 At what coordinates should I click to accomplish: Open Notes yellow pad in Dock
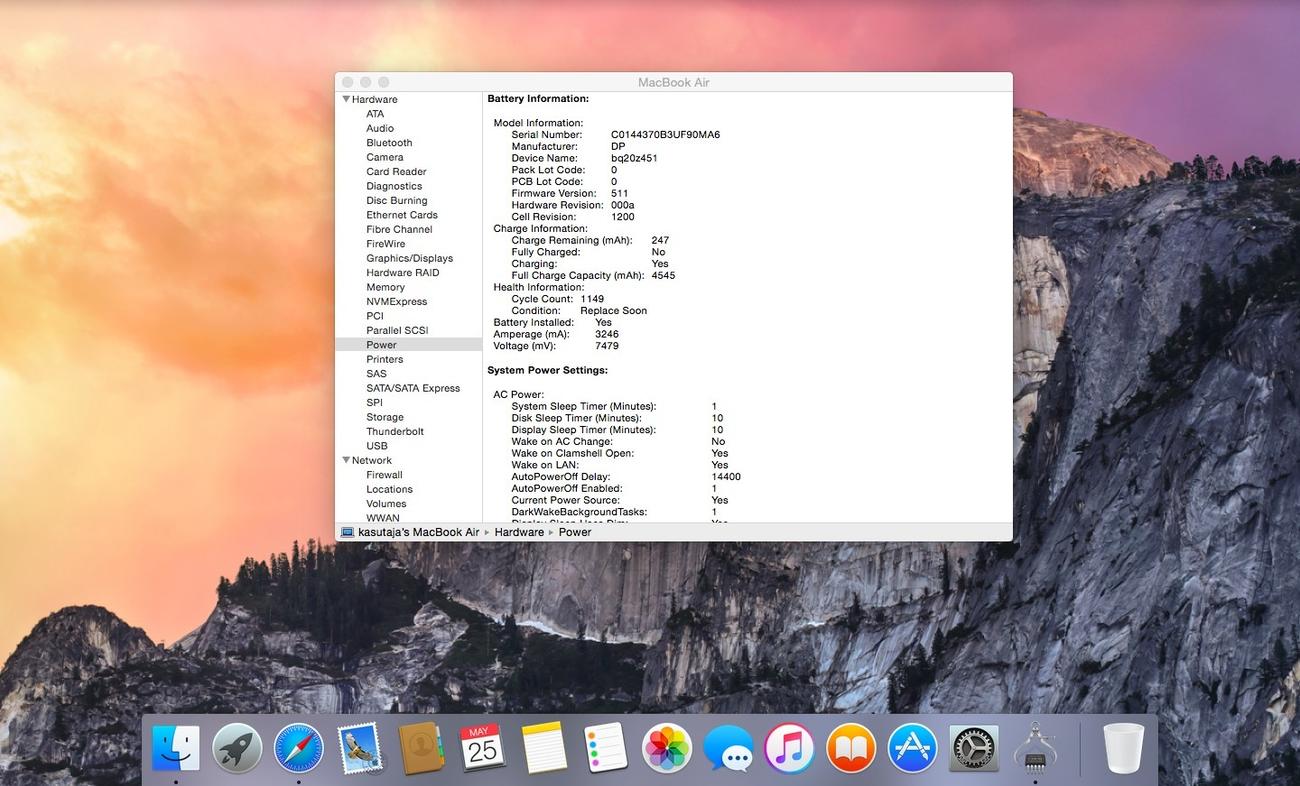pos(544,748)
